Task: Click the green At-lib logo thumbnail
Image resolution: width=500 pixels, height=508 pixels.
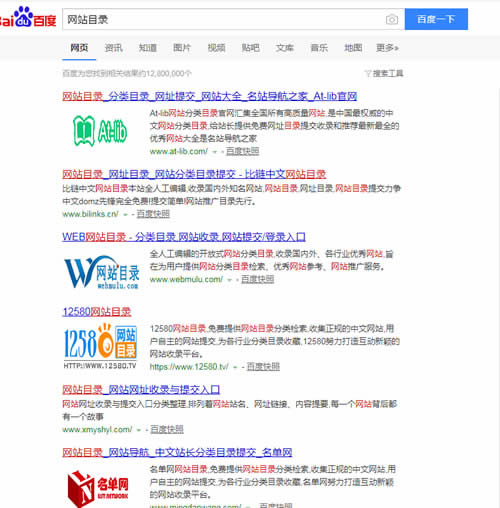Action: pyautogui.click(x=100, y=131)
